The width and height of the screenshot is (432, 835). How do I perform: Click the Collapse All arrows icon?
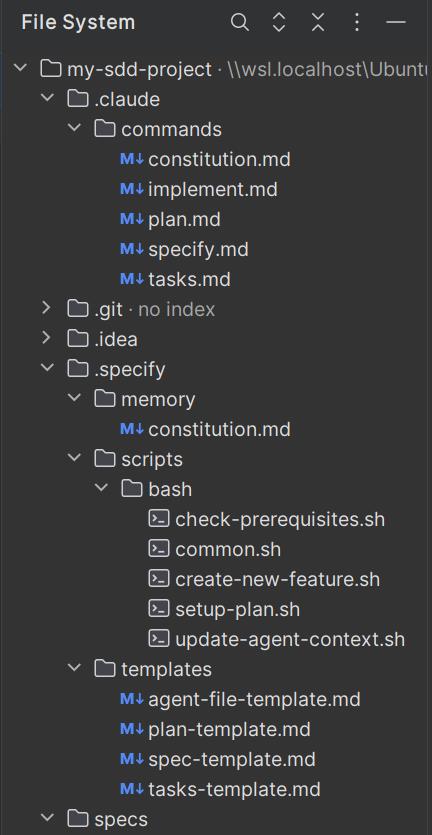[x=317, y=22]
